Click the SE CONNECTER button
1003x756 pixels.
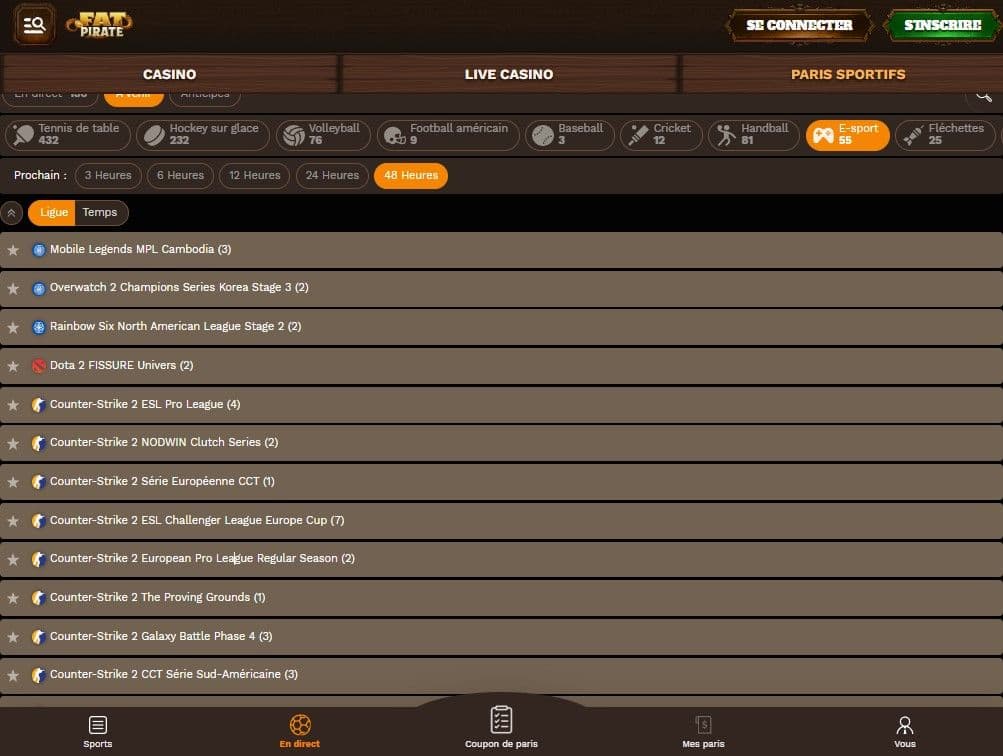pyautogui.click(x=799, y=26)
